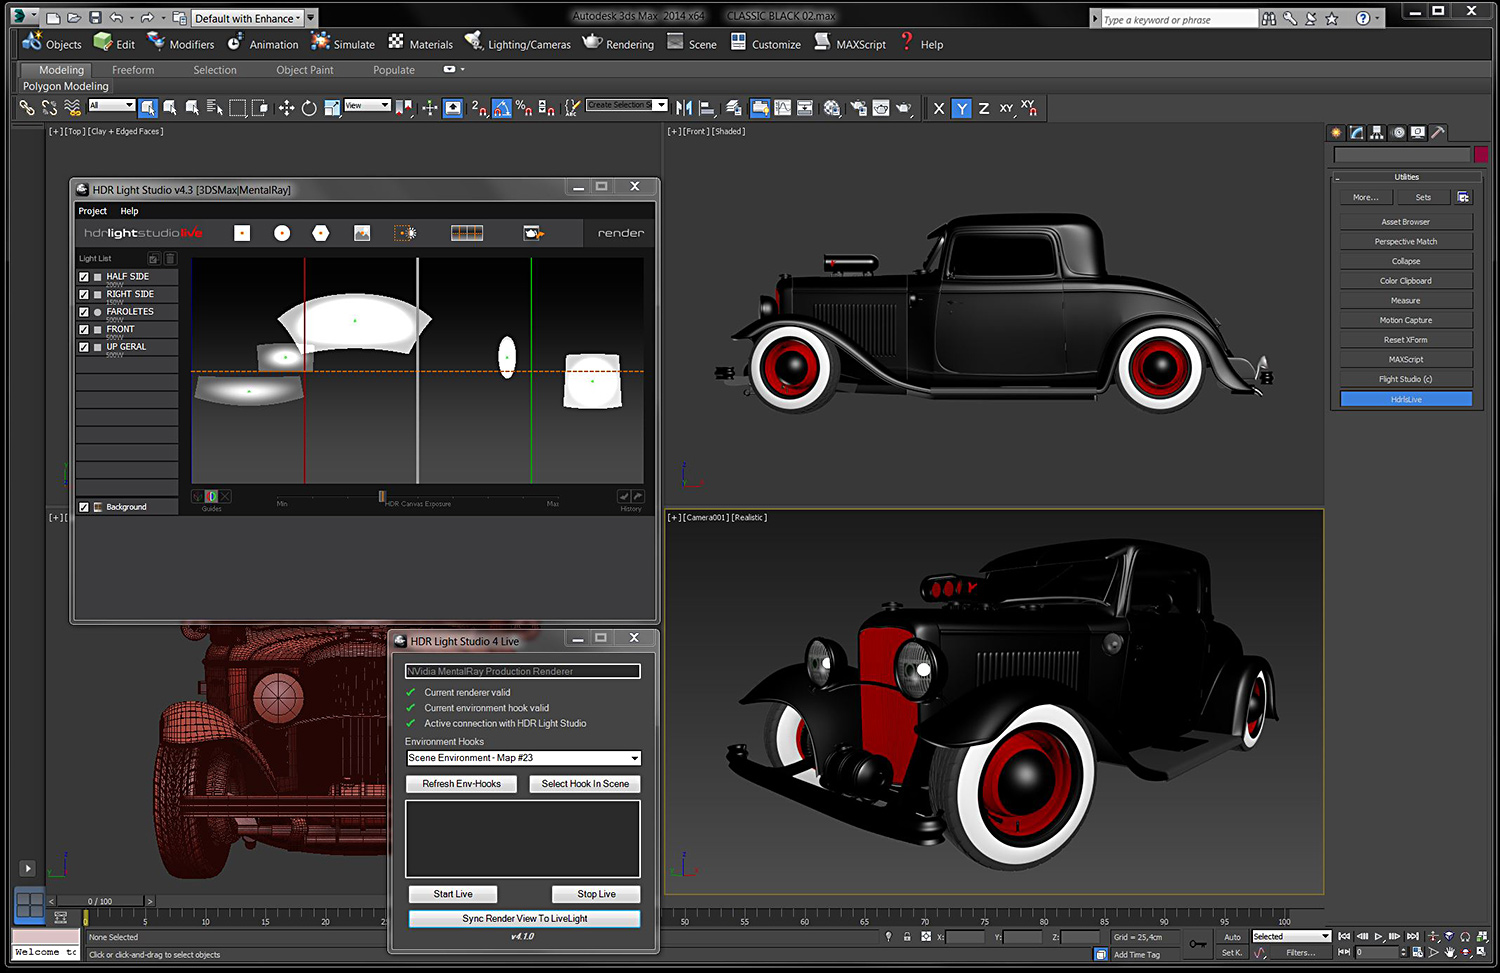Activate the Select and Move tool
The image size is (1500, 973).
tap(286, 108)
